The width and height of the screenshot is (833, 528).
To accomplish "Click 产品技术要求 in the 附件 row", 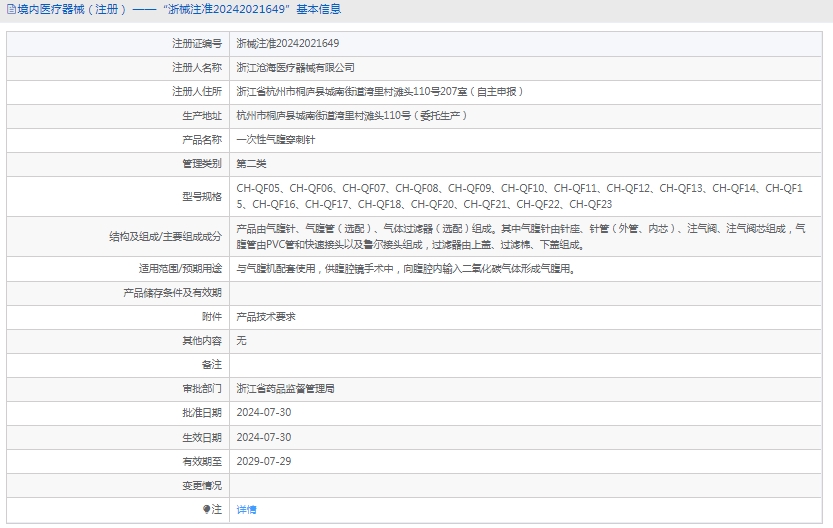I will tap(265, 316).
